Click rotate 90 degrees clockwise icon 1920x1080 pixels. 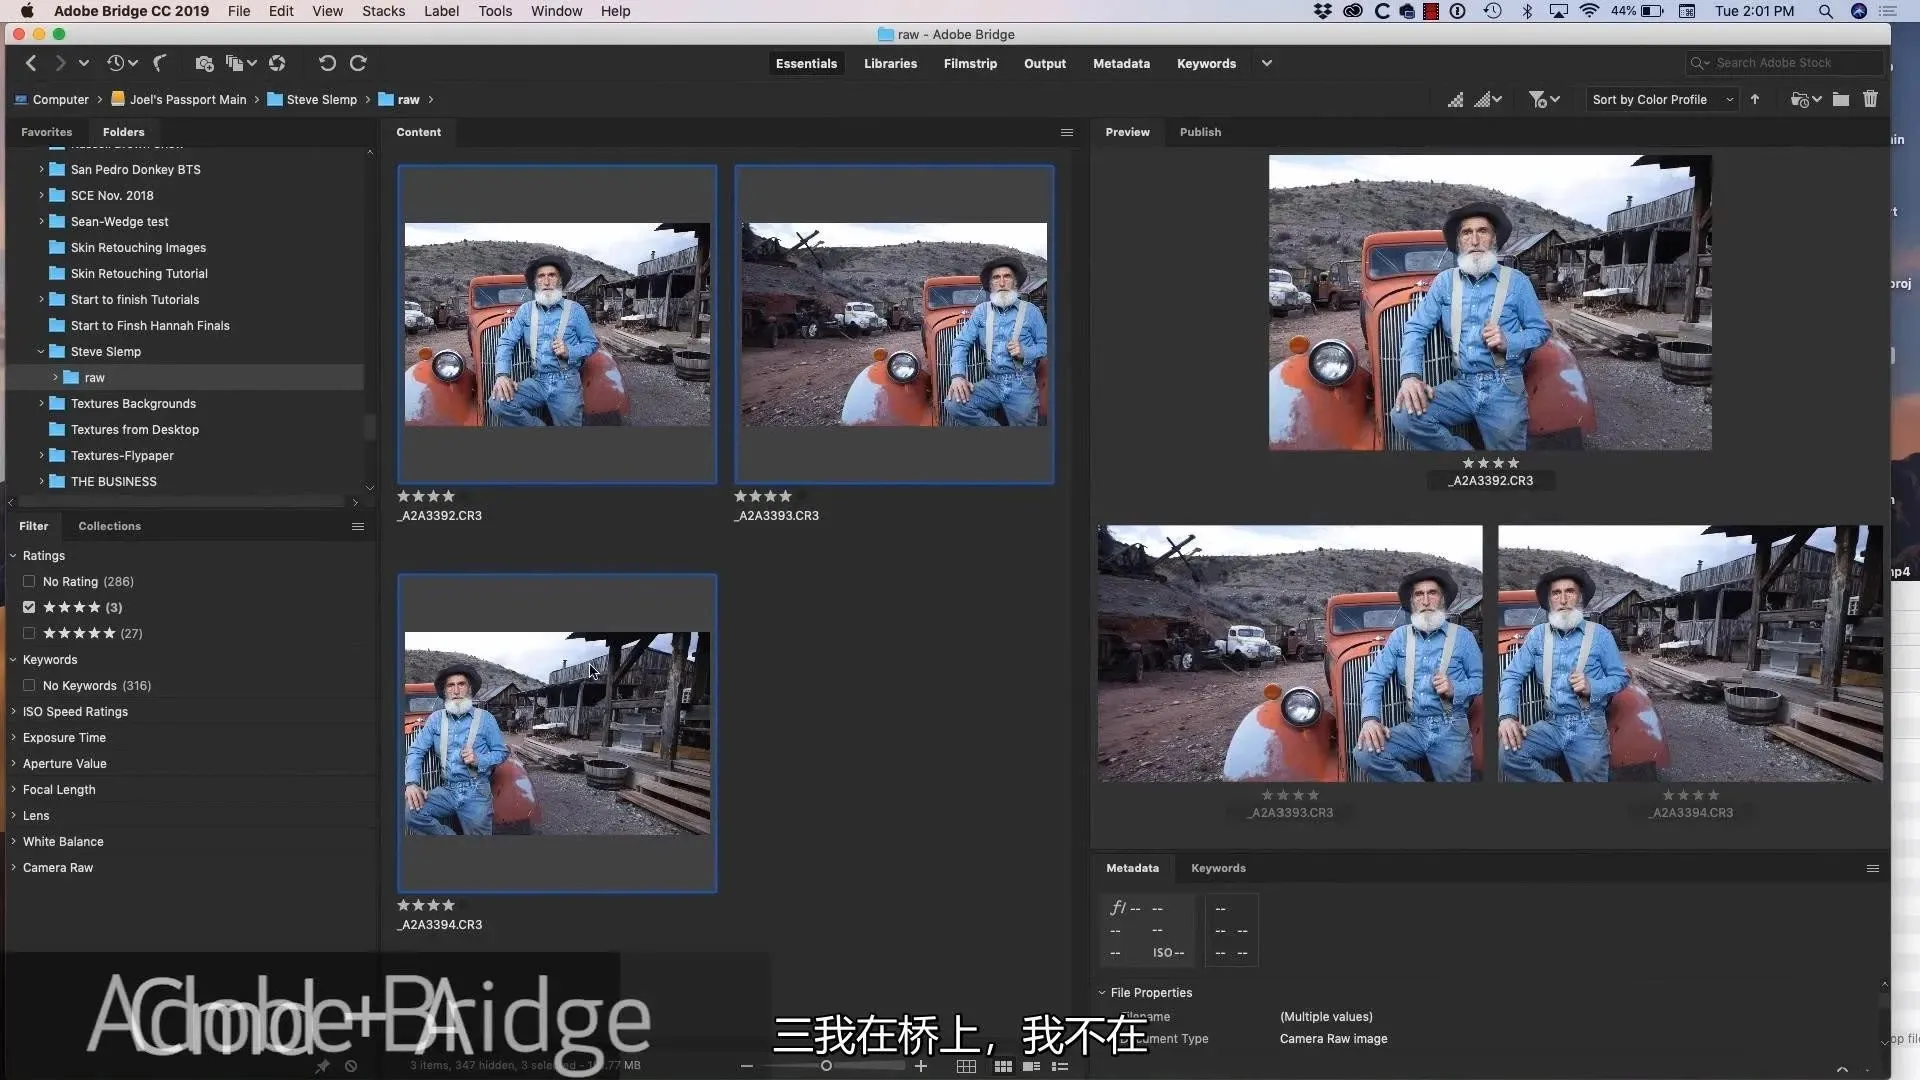[358, 63]
